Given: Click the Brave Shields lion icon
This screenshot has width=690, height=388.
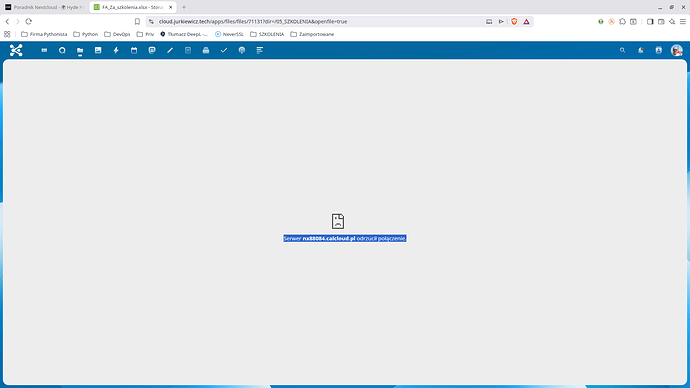Looking at the screenshot, I should 514,22.
